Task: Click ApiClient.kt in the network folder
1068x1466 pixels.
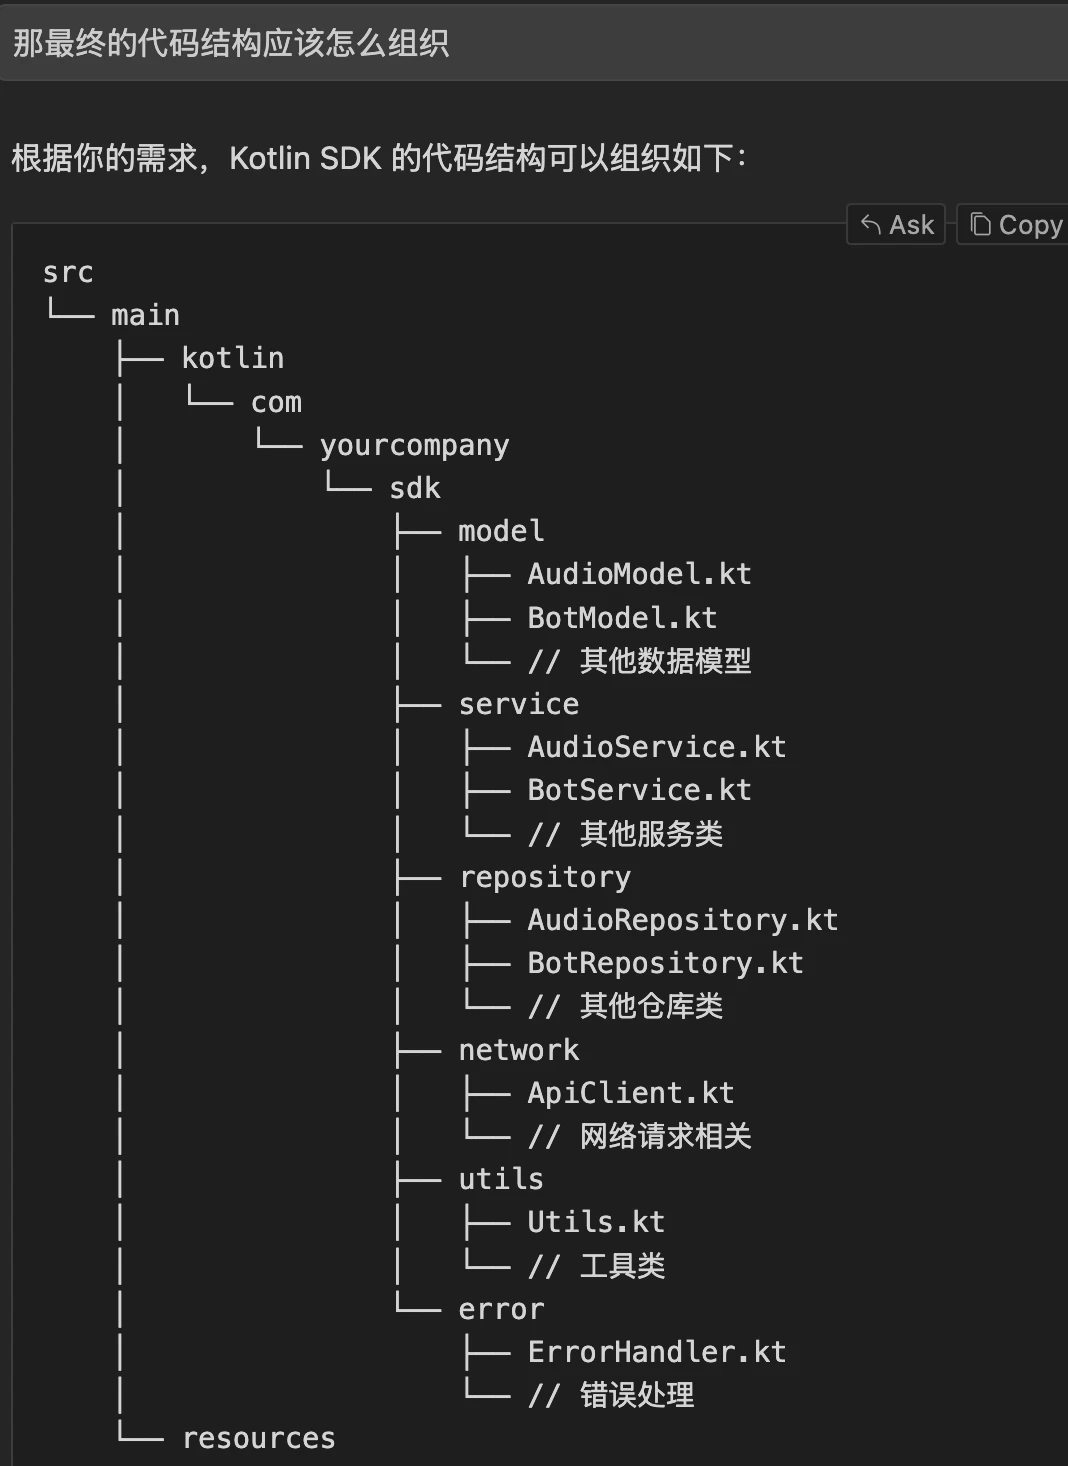Action: coord(630,1093)
